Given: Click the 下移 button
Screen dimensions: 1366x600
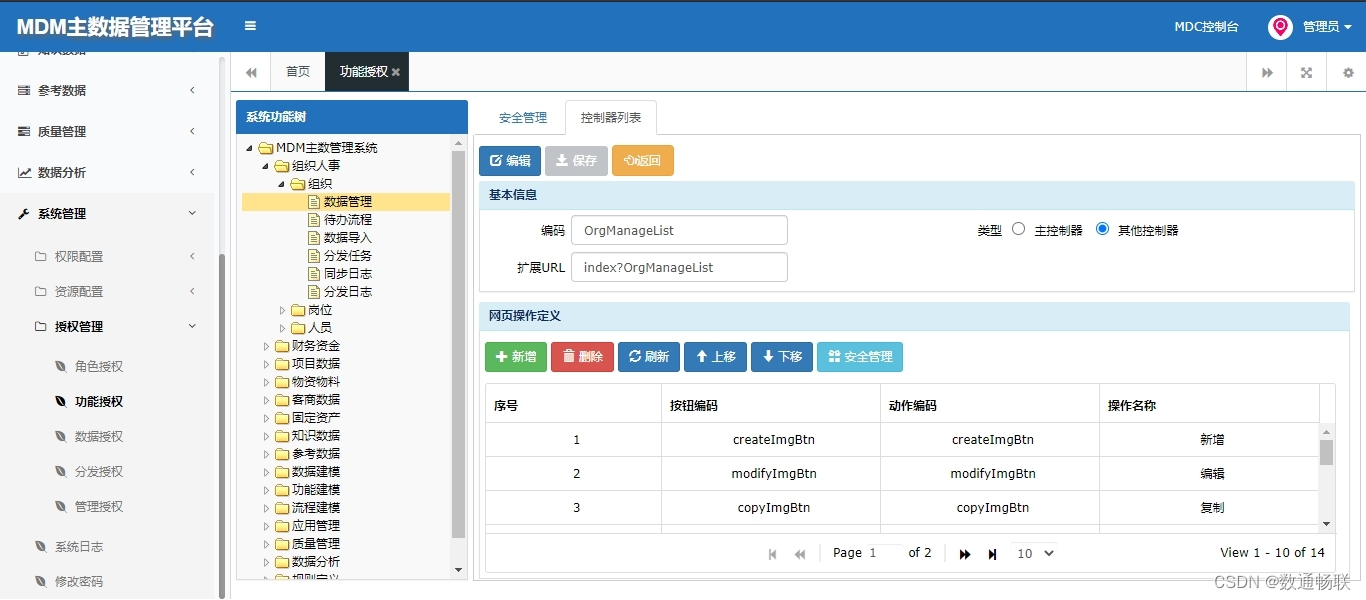Looking at the screenshot, I should click(782, 357).
